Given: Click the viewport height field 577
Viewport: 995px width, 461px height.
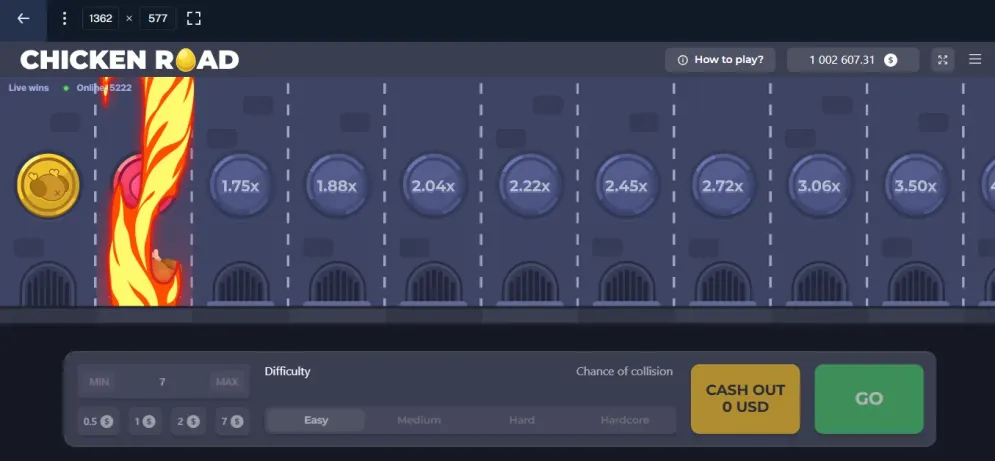Looking at the screenshot, I should pyautogui.click(x=157, y=18).
